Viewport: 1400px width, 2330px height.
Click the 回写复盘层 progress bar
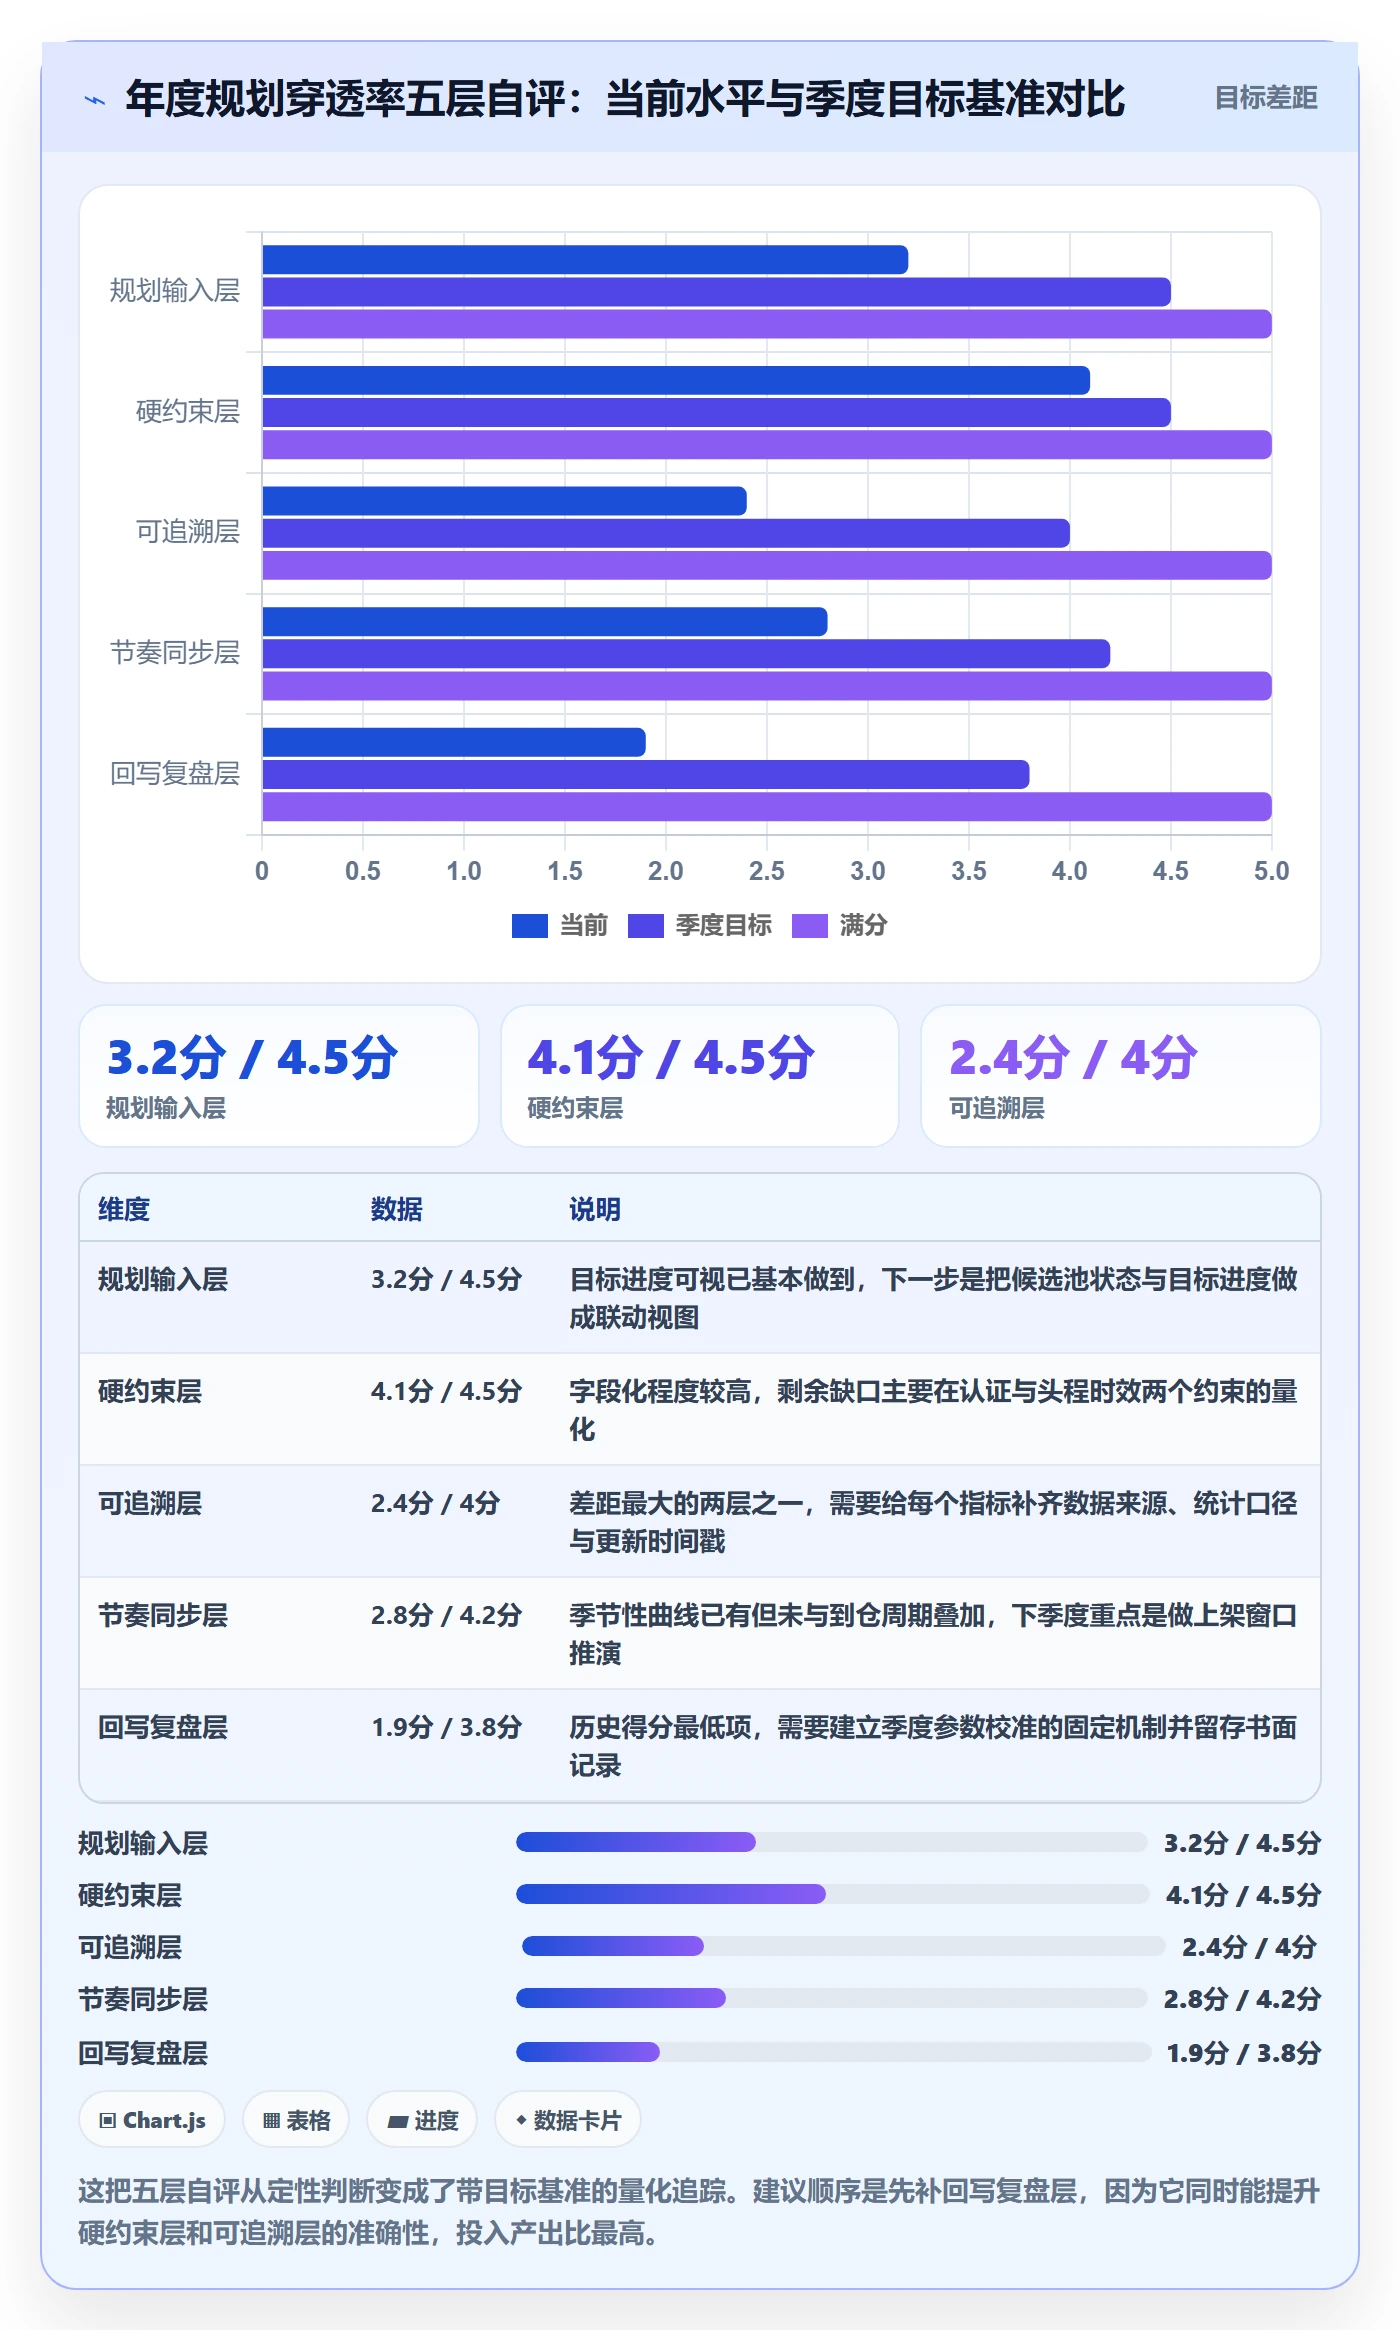tap(833, 2052)
